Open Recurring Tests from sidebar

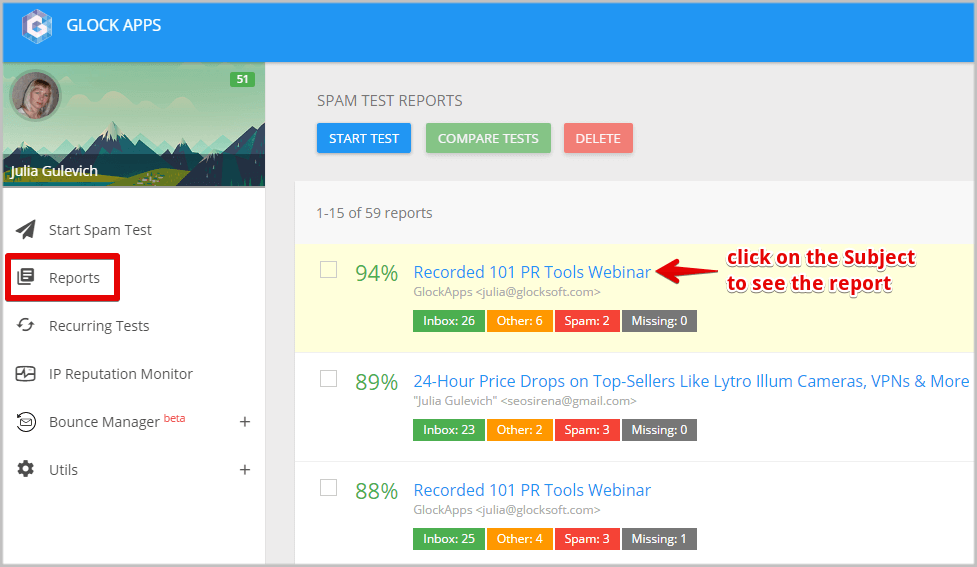pyautogui.click(x=99, y=326)
